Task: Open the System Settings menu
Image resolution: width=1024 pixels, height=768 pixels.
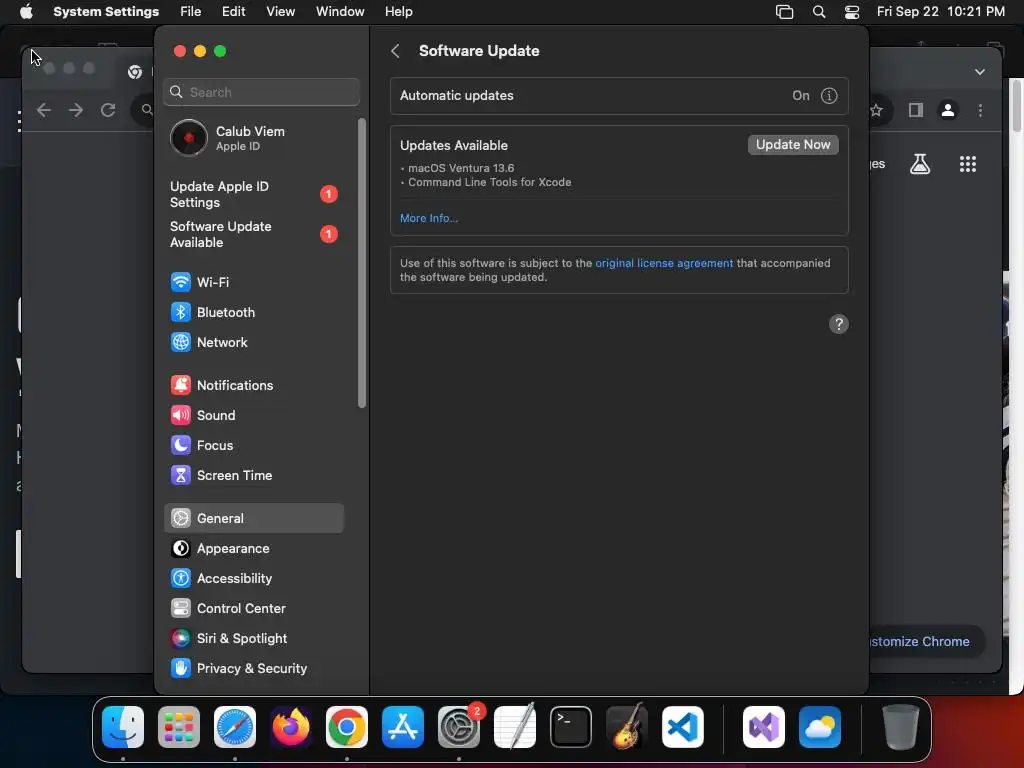Action: point(106,12)
